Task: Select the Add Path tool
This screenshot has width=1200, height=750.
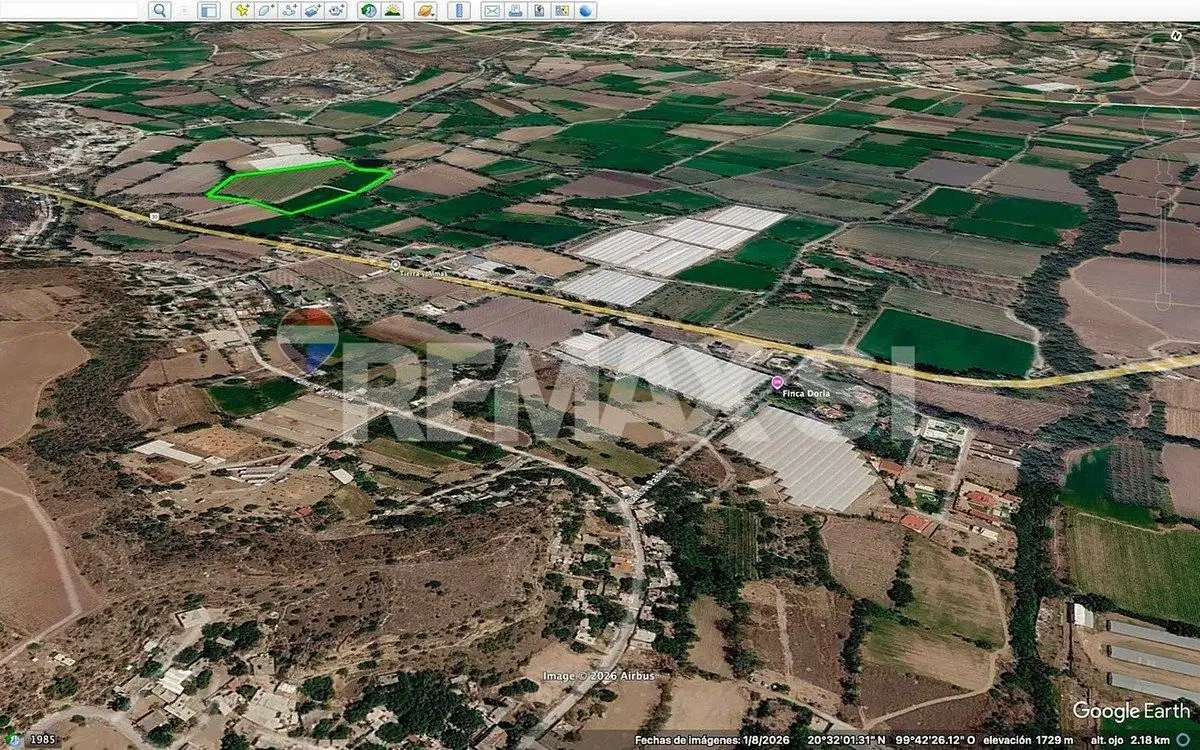Action: tap(290, 10)
